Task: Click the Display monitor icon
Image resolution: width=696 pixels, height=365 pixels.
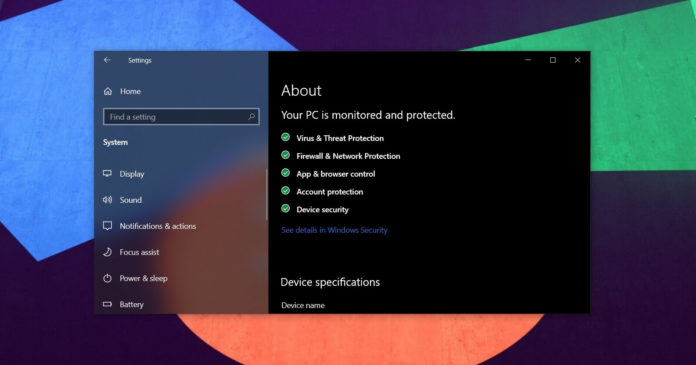Action: click(x=107, y=174)
